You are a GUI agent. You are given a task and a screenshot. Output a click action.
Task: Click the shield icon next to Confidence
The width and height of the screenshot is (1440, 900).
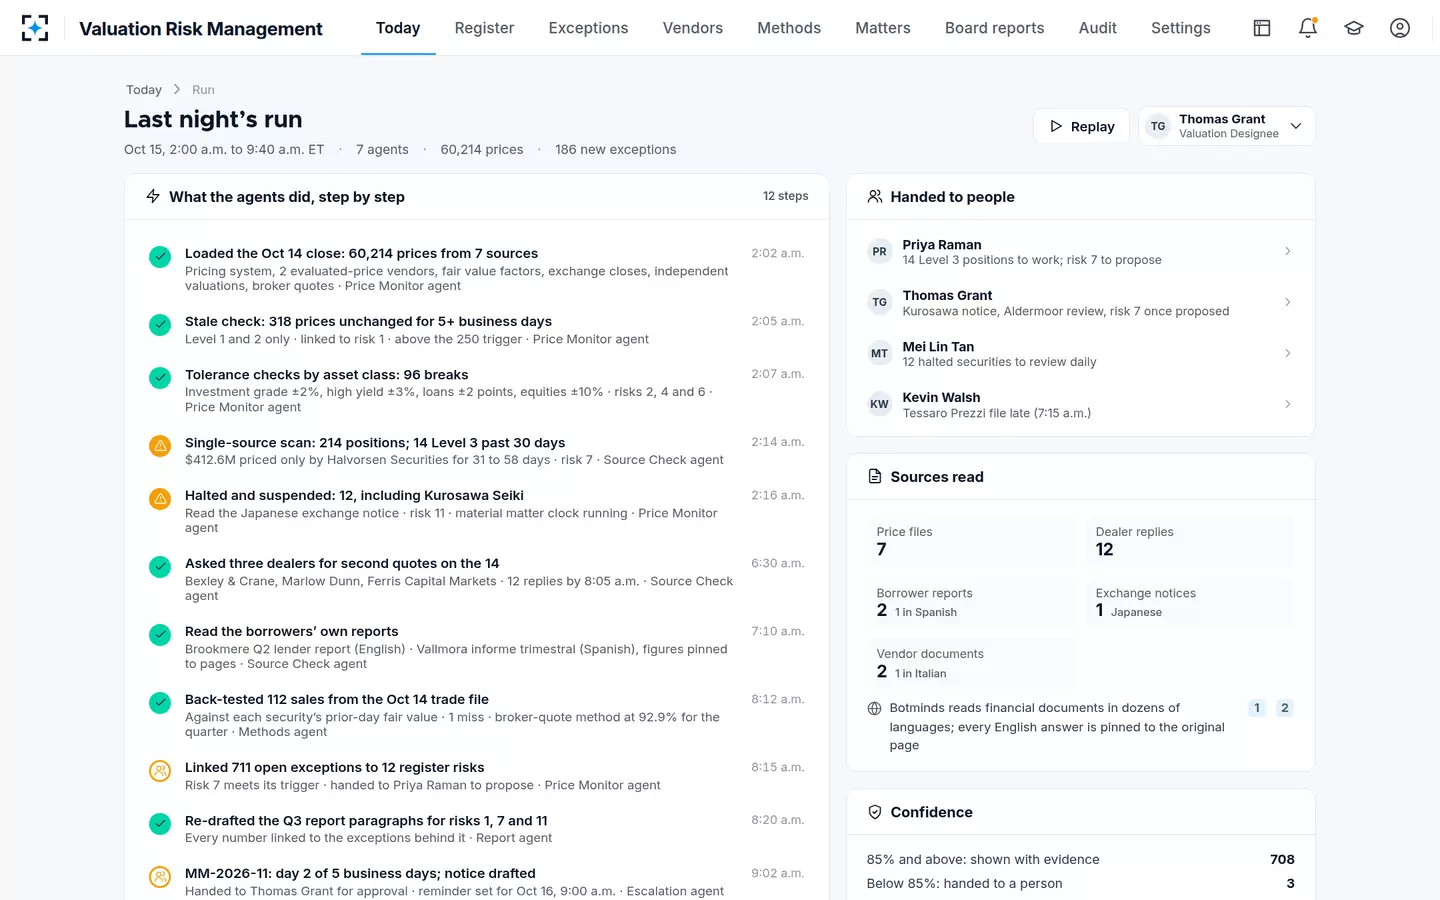click(875, 812)
